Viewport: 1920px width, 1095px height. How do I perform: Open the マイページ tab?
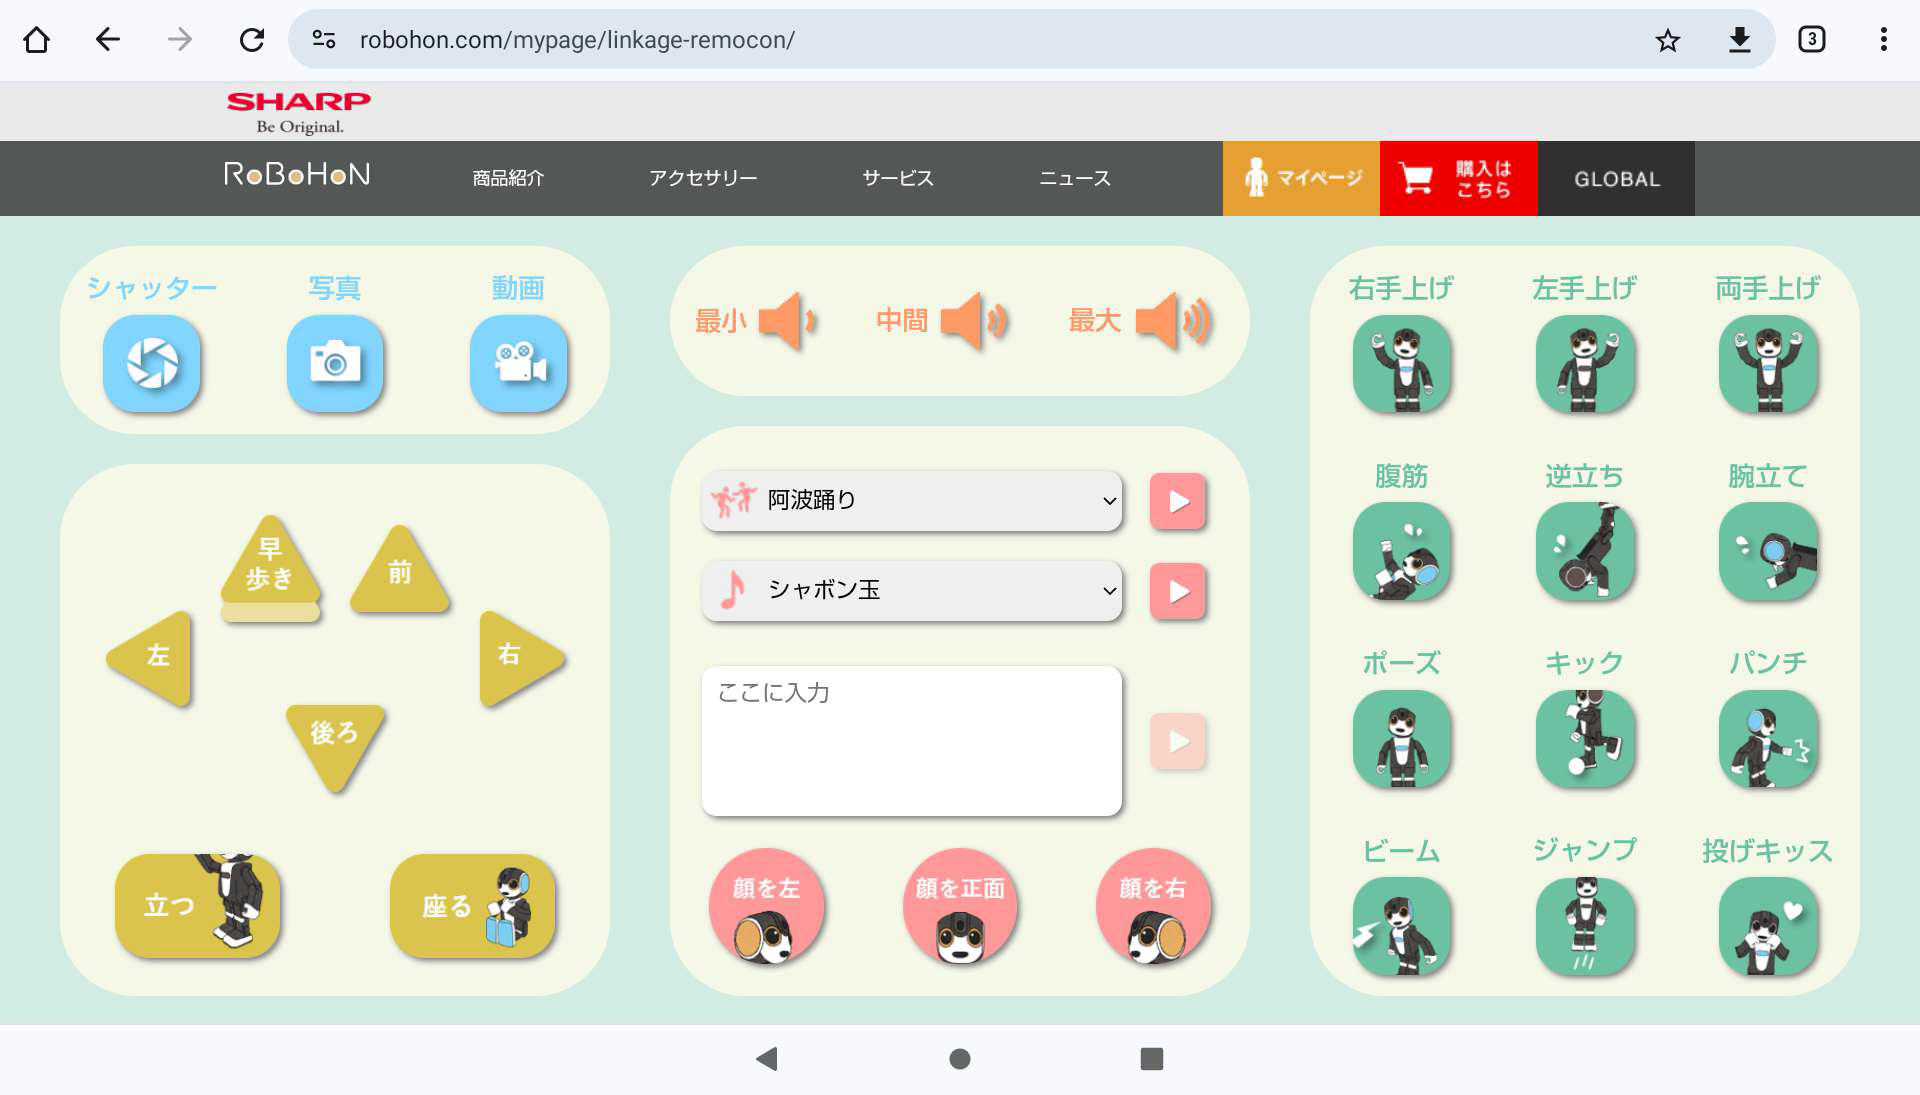point(1301,178)
